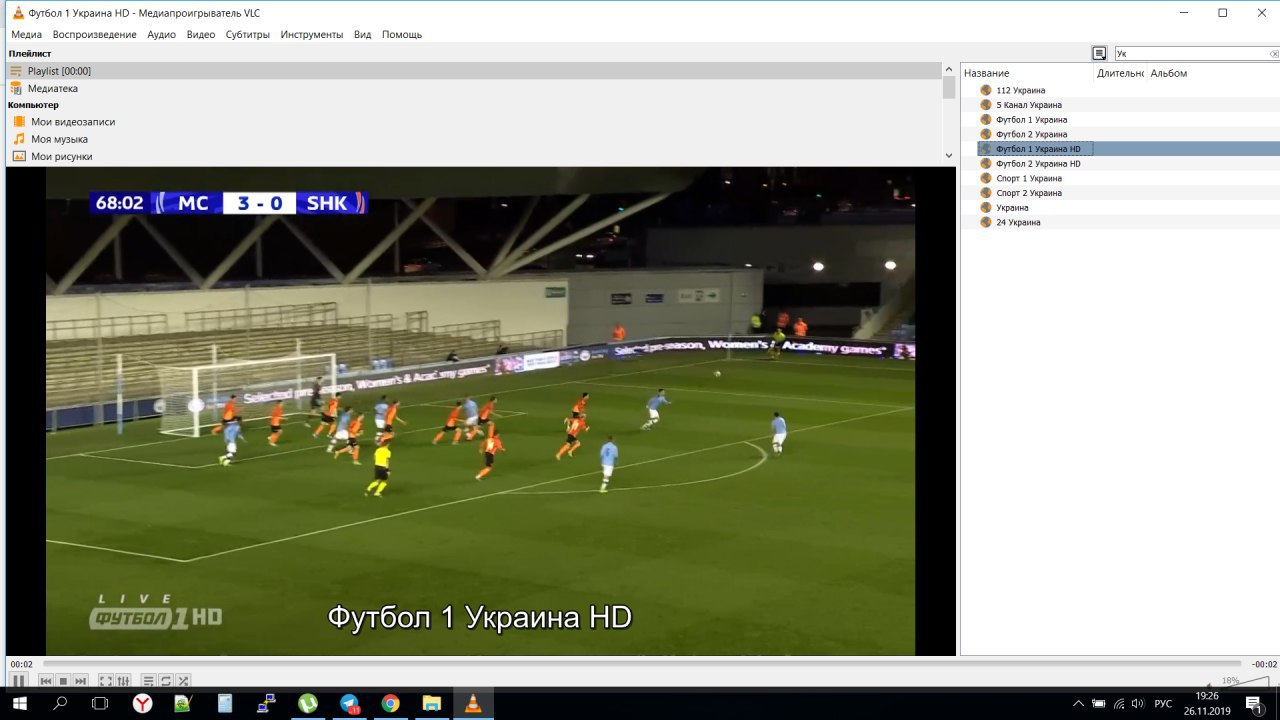1280x720 pixels.
Task: Open Мои рисунки in sidebar
Action: point(61,156)
